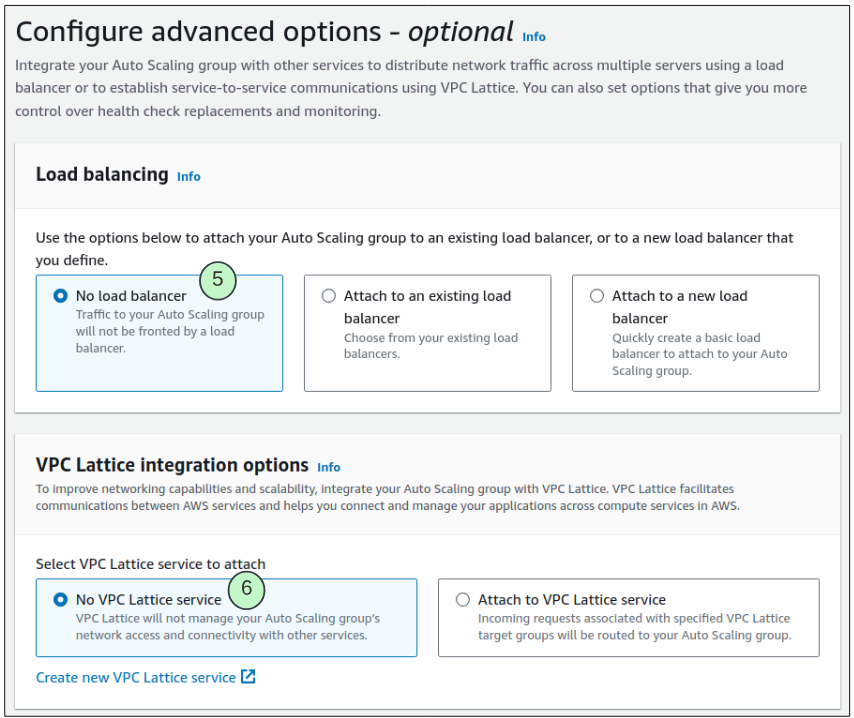Enable Attach to VPC Lattice service radio option
This screenshot has height=718, width=854.
[462, 600]
